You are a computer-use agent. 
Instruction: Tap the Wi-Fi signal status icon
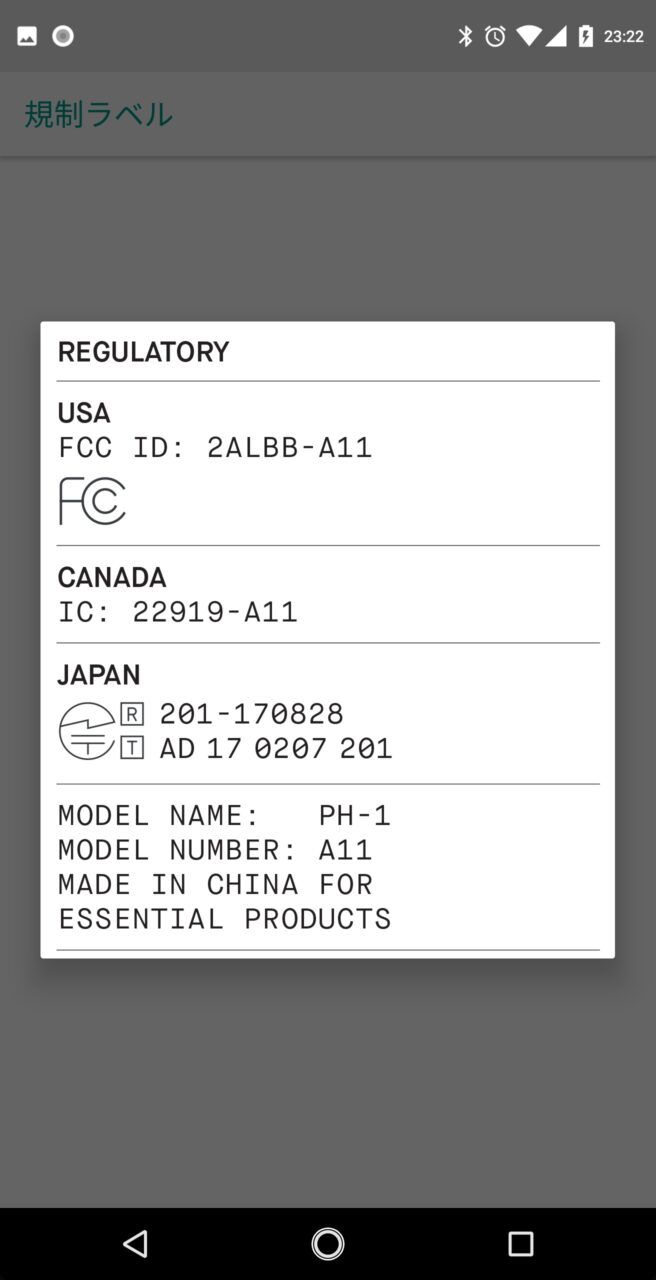point(528,37)
